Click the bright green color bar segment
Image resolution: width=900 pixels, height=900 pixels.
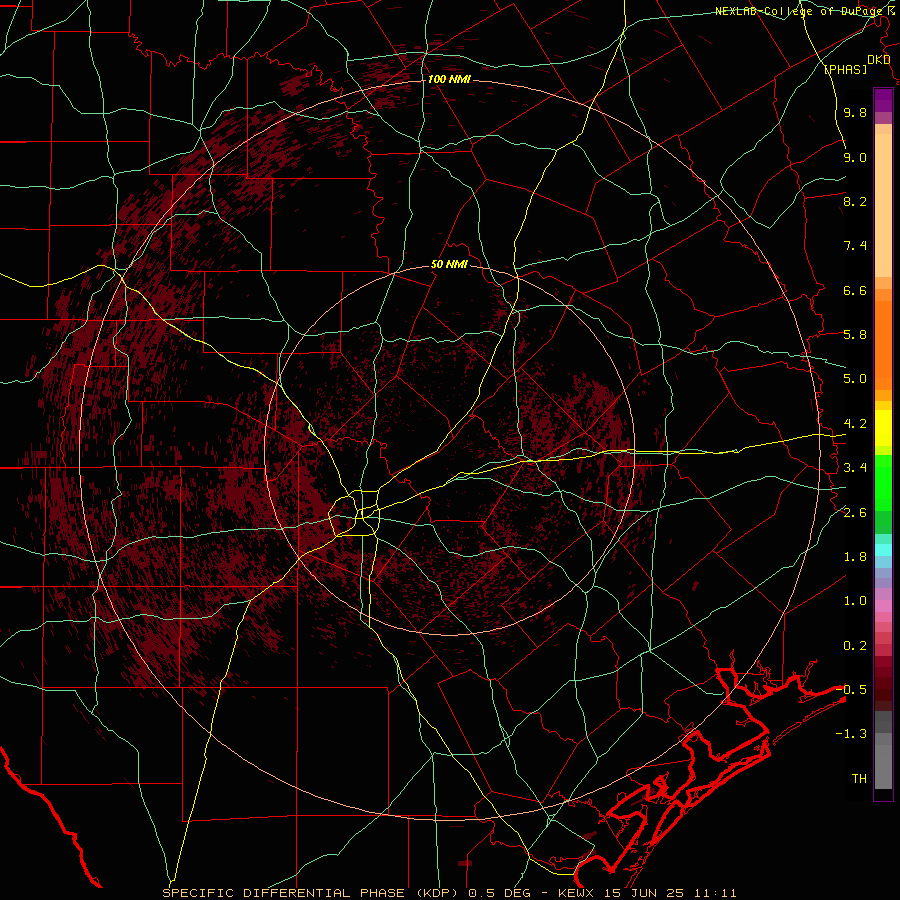[x=883, y=482]
